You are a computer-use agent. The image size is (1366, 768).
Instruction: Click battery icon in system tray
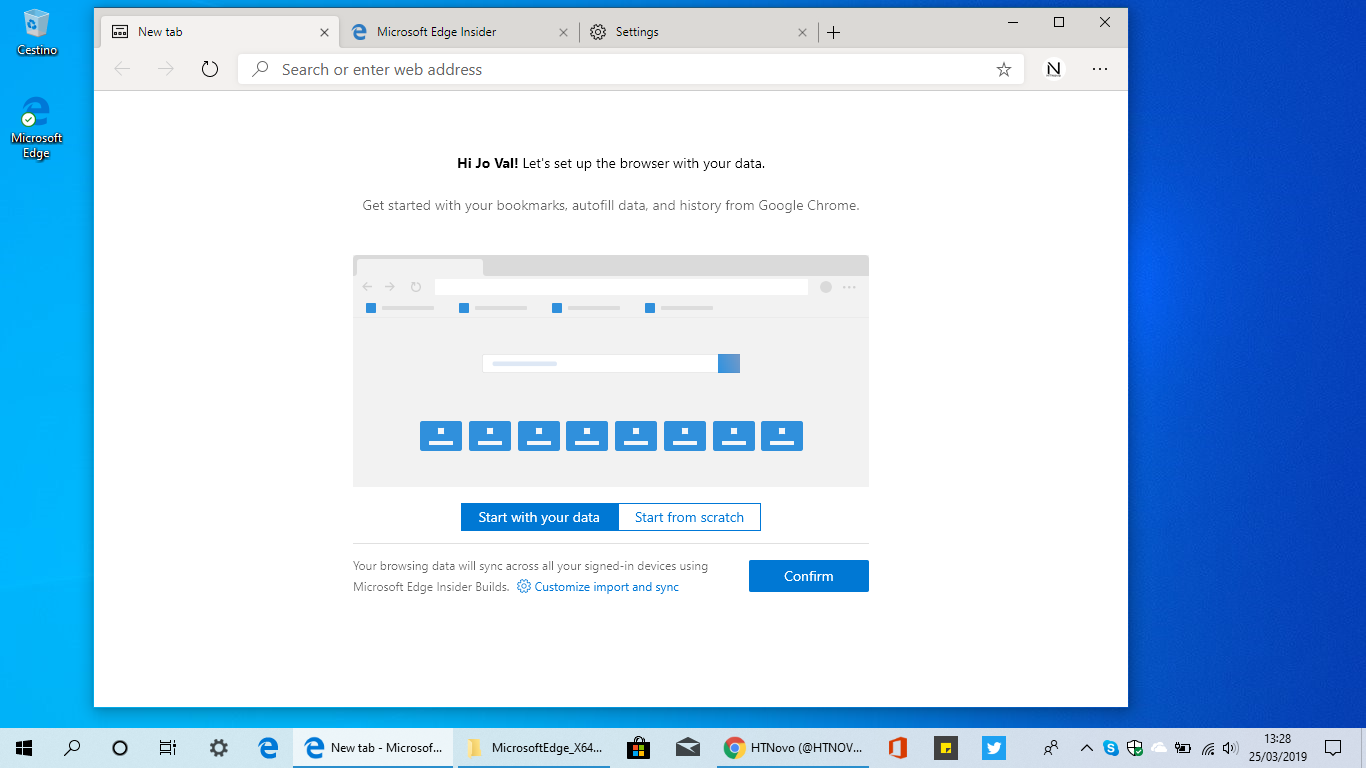pos(1183,747)
